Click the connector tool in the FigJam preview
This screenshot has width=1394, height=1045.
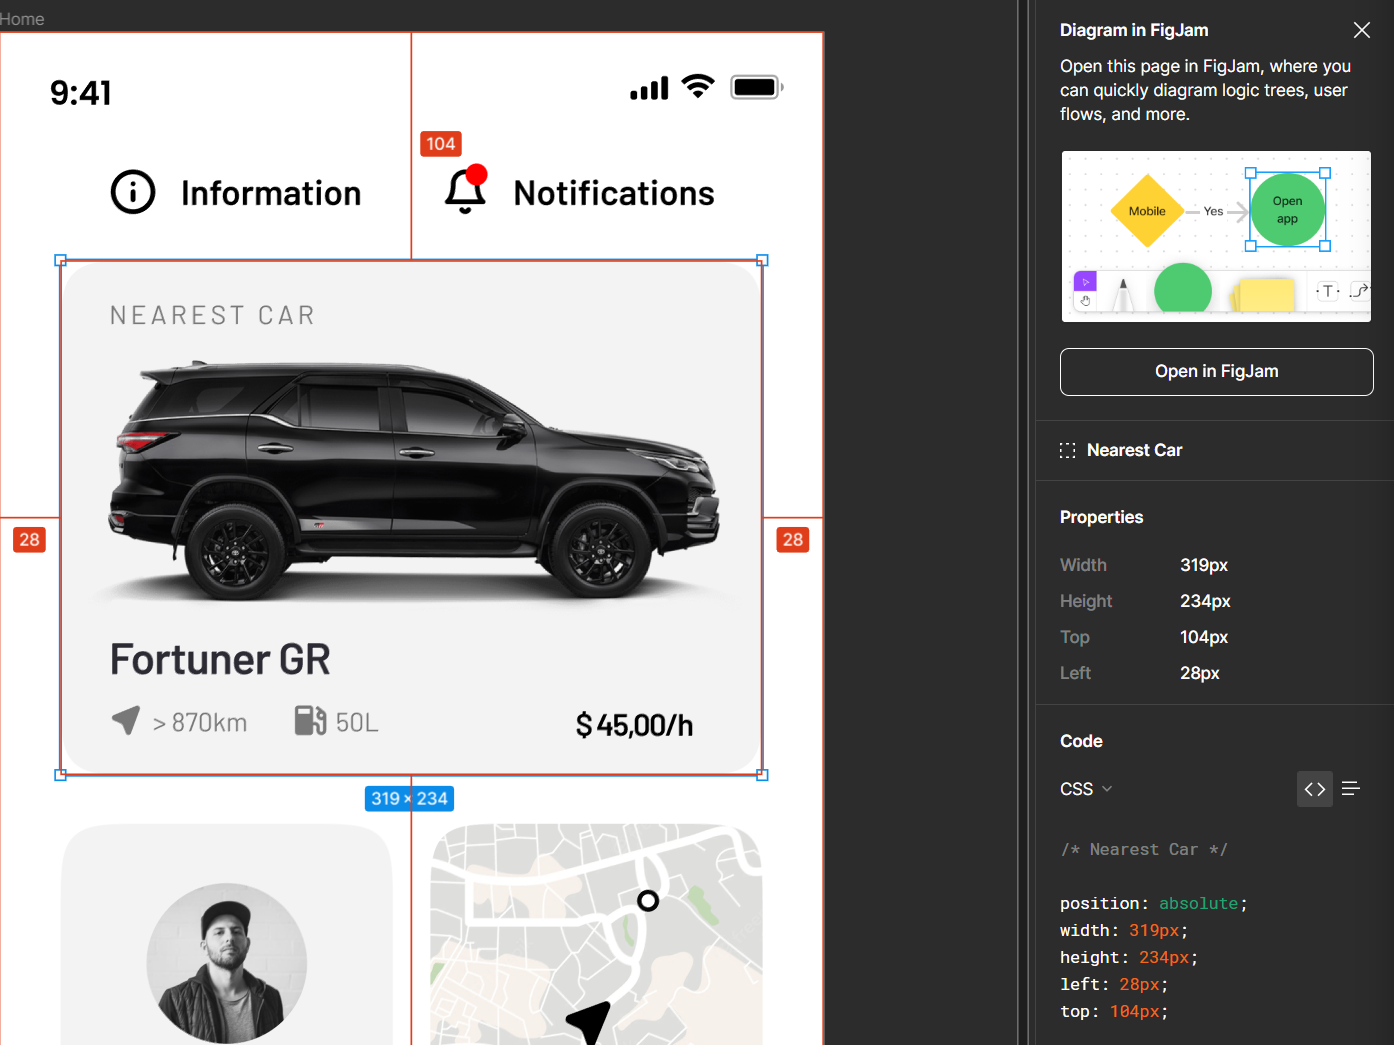pyautogui.click(x=1359, y=290)
